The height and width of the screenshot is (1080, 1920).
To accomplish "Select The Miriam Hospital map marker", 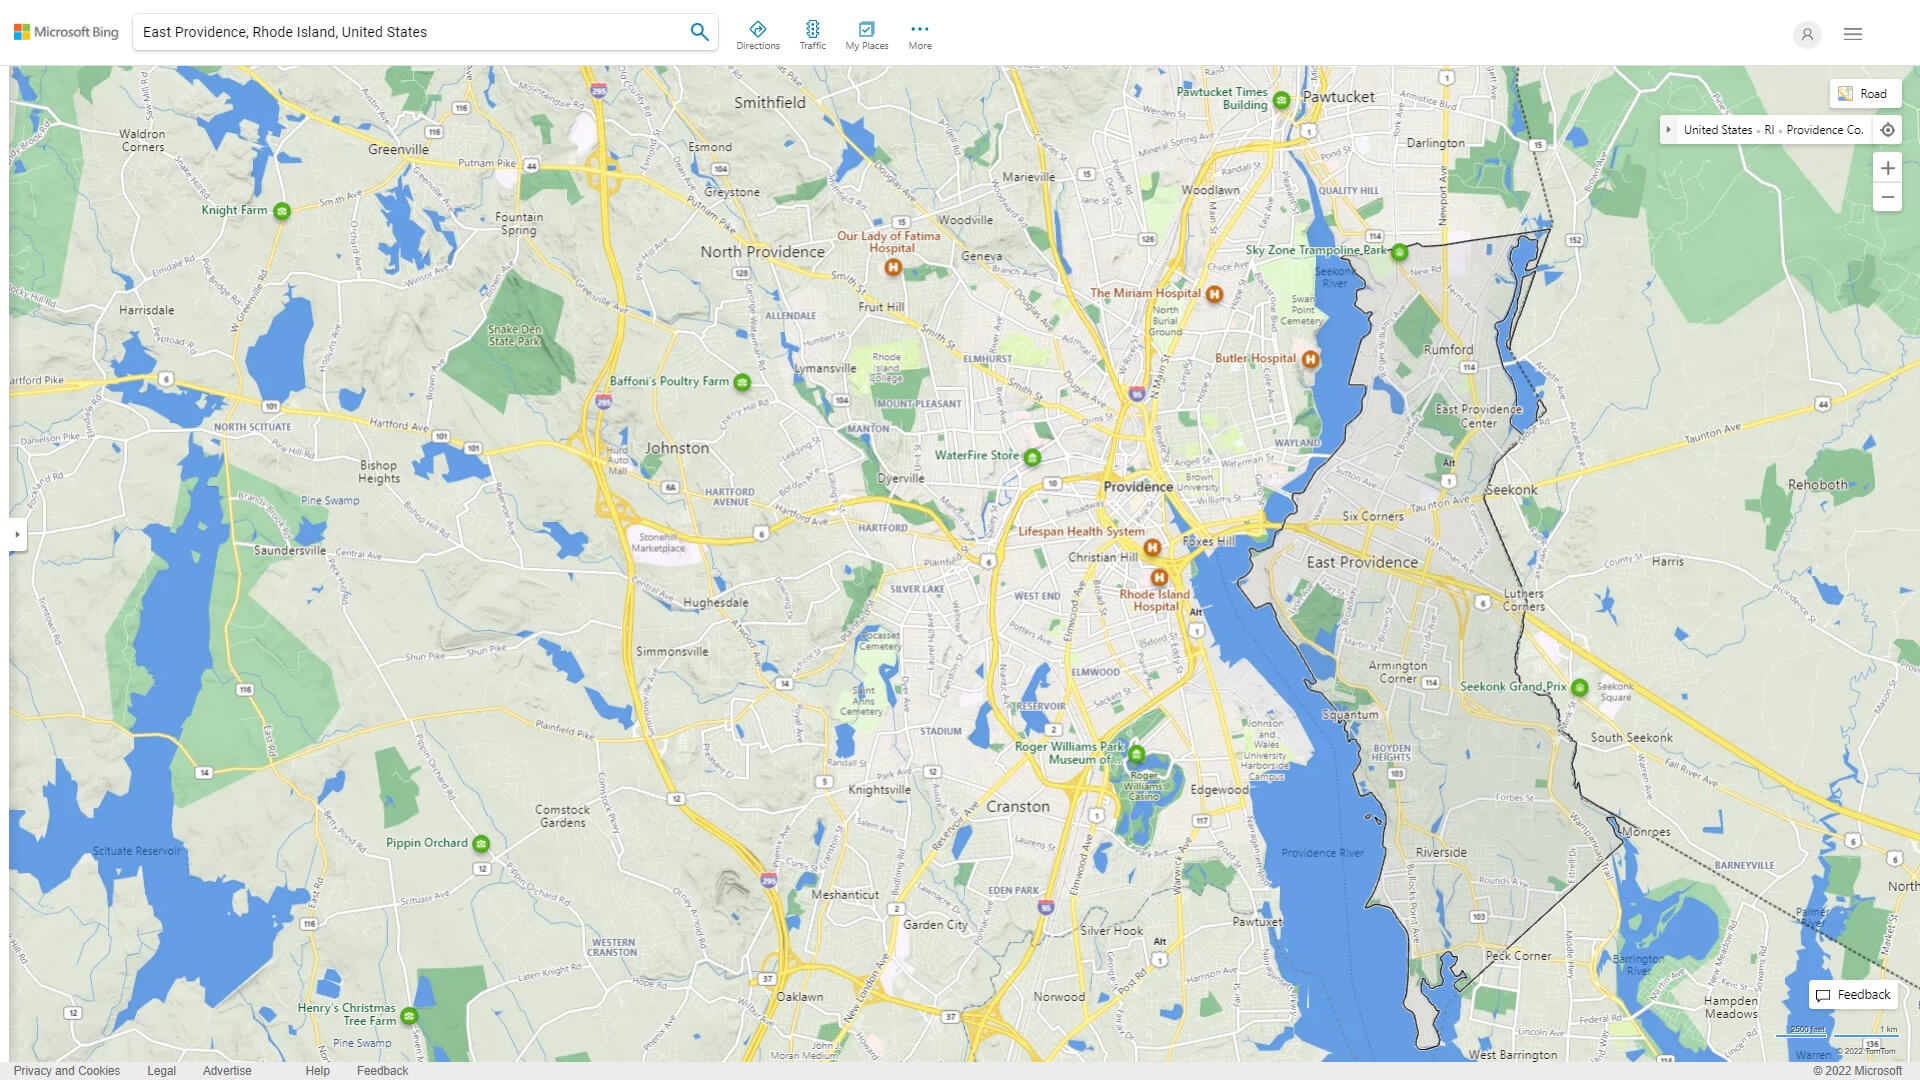I will tap(1216, 294).
